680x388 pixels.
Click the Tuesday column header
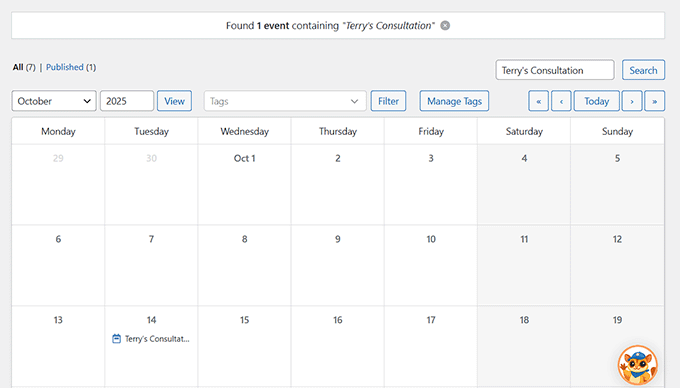[x=151, y=131]
